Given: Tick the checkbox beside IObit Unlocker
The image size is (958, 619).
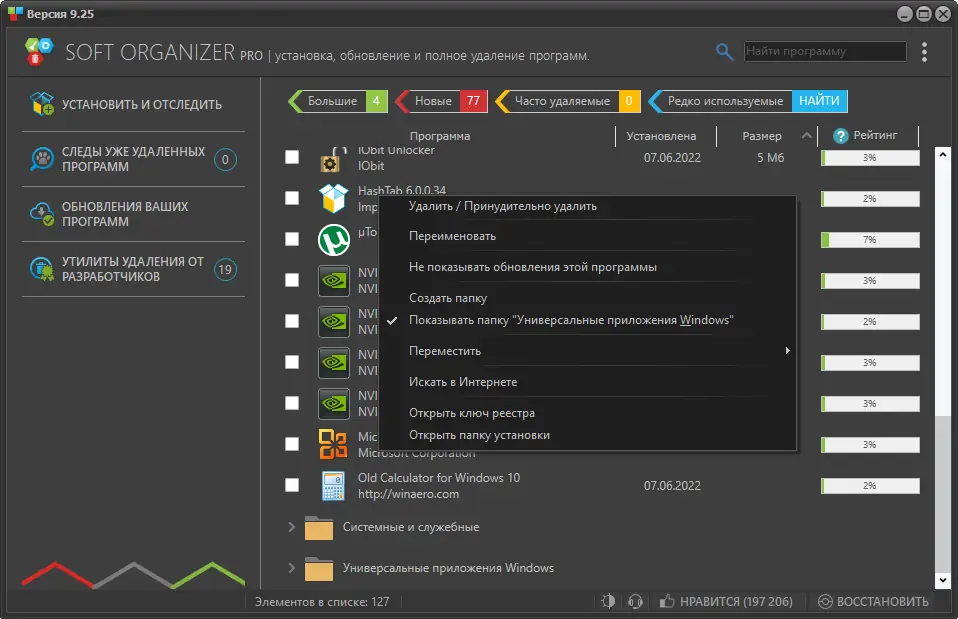Looking at the screenshot, I should click(292, 157).
